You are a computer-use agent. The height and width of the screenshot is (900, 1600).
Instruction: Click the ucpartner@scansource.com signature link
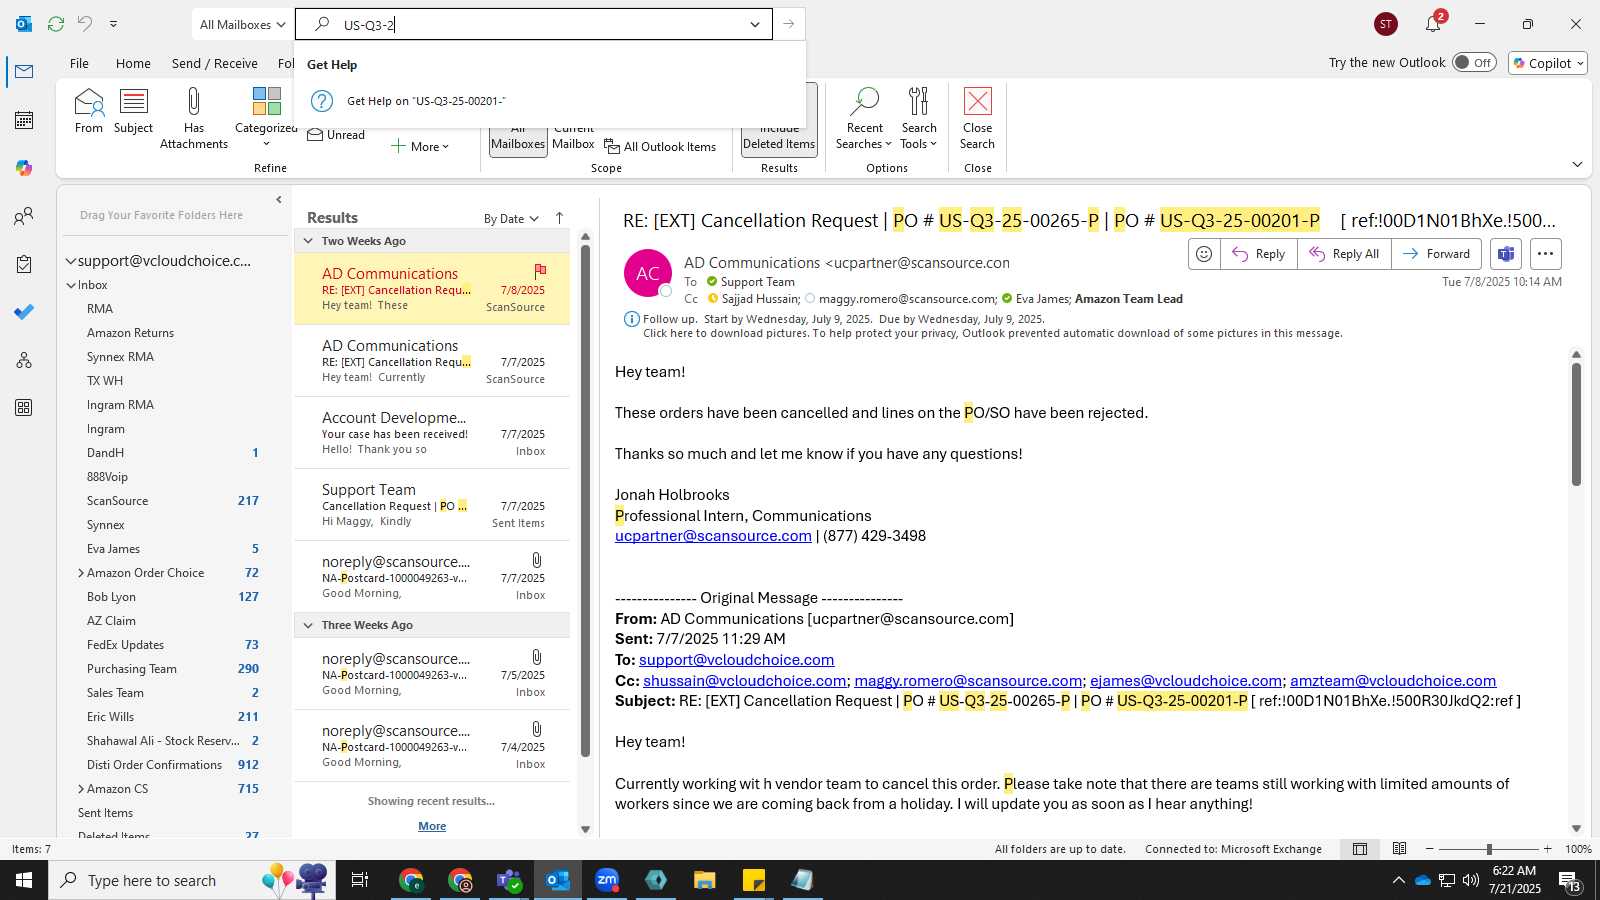pyautogui.click(x=713, y=536)
